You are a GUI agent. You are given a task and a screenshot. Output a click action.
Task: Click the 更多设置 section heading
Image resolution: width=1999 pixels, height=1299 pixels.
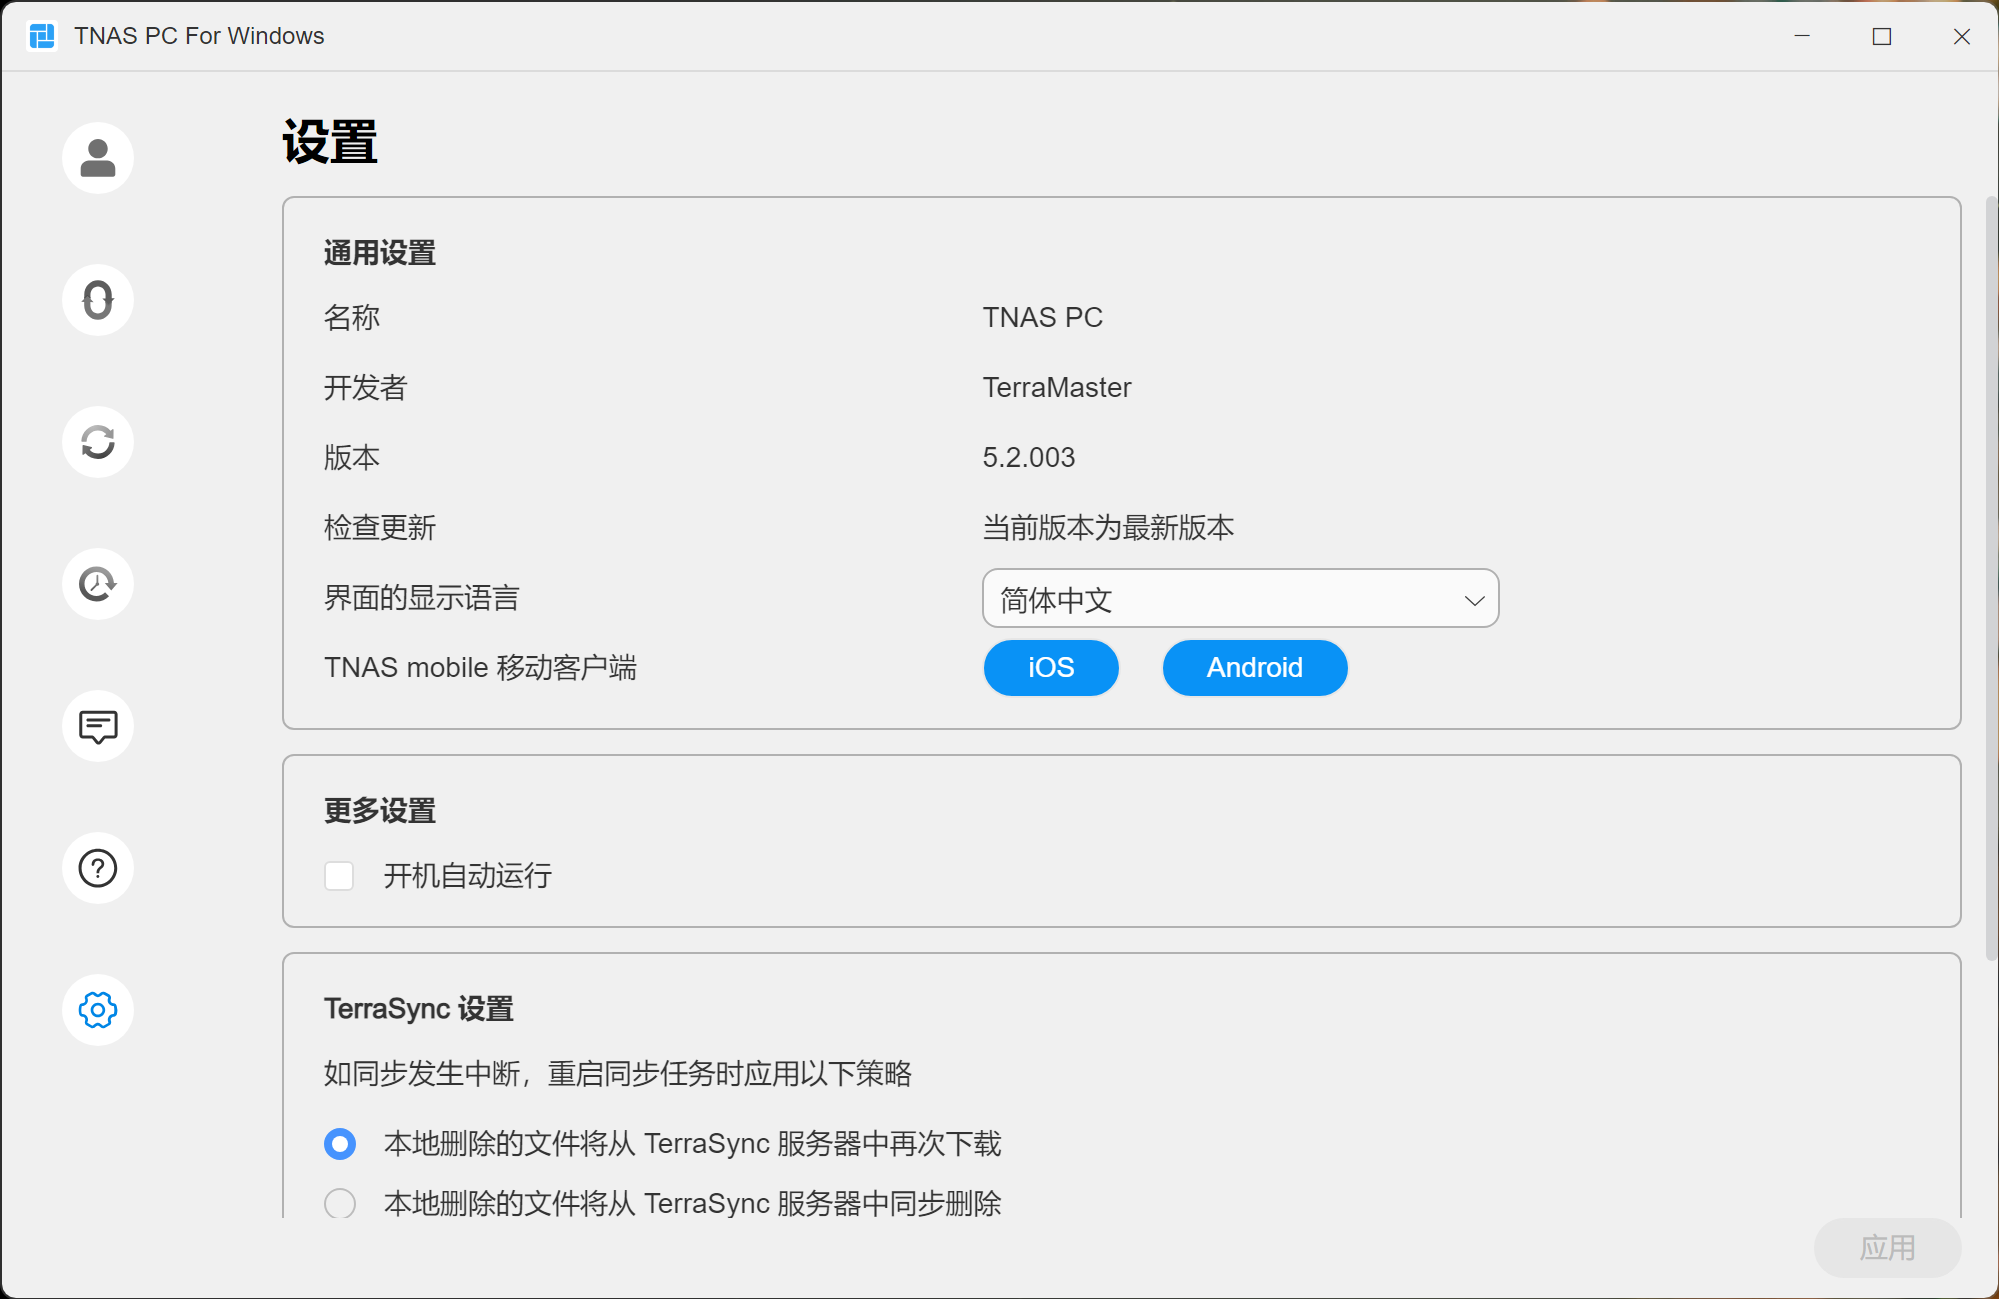click(x=380, y=811)
